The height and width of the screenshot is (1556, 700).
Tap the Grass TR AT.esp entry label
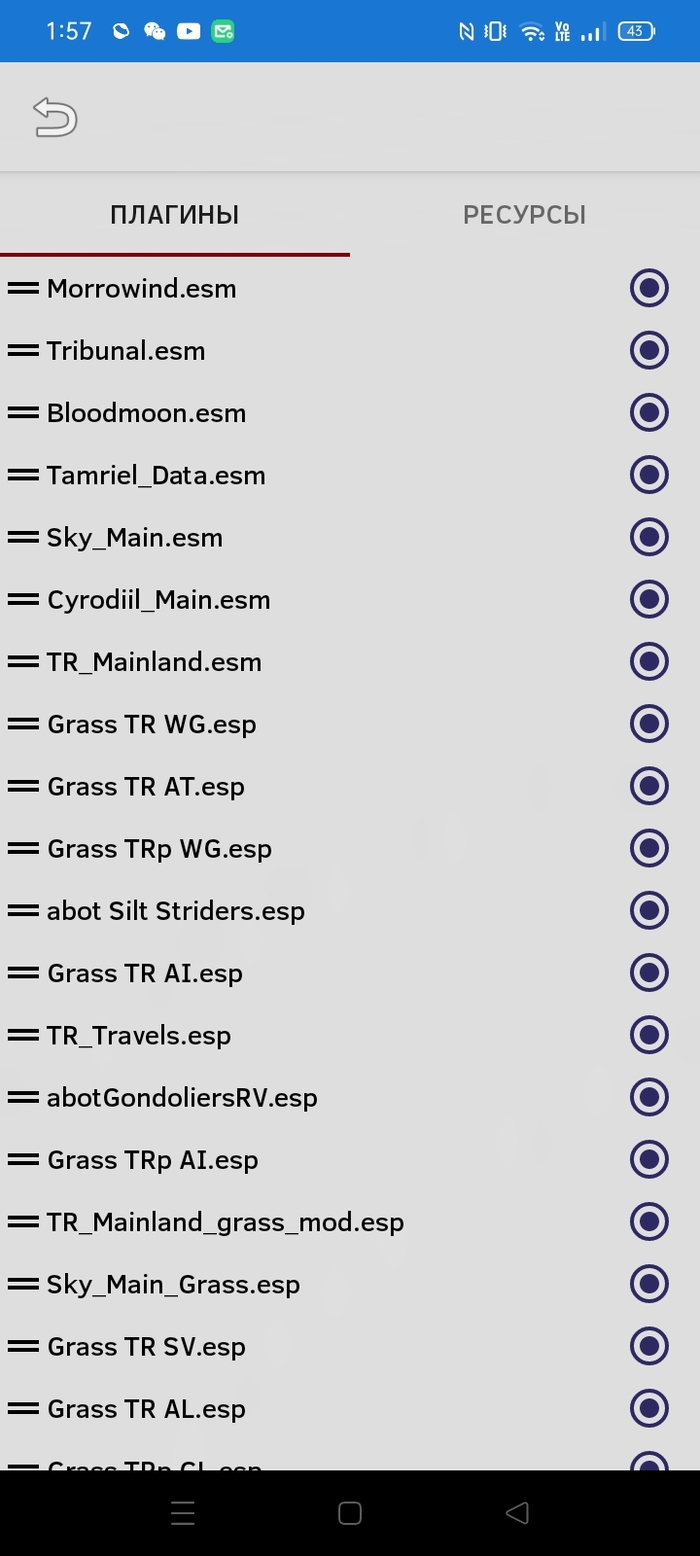click(x=146, y=787)
